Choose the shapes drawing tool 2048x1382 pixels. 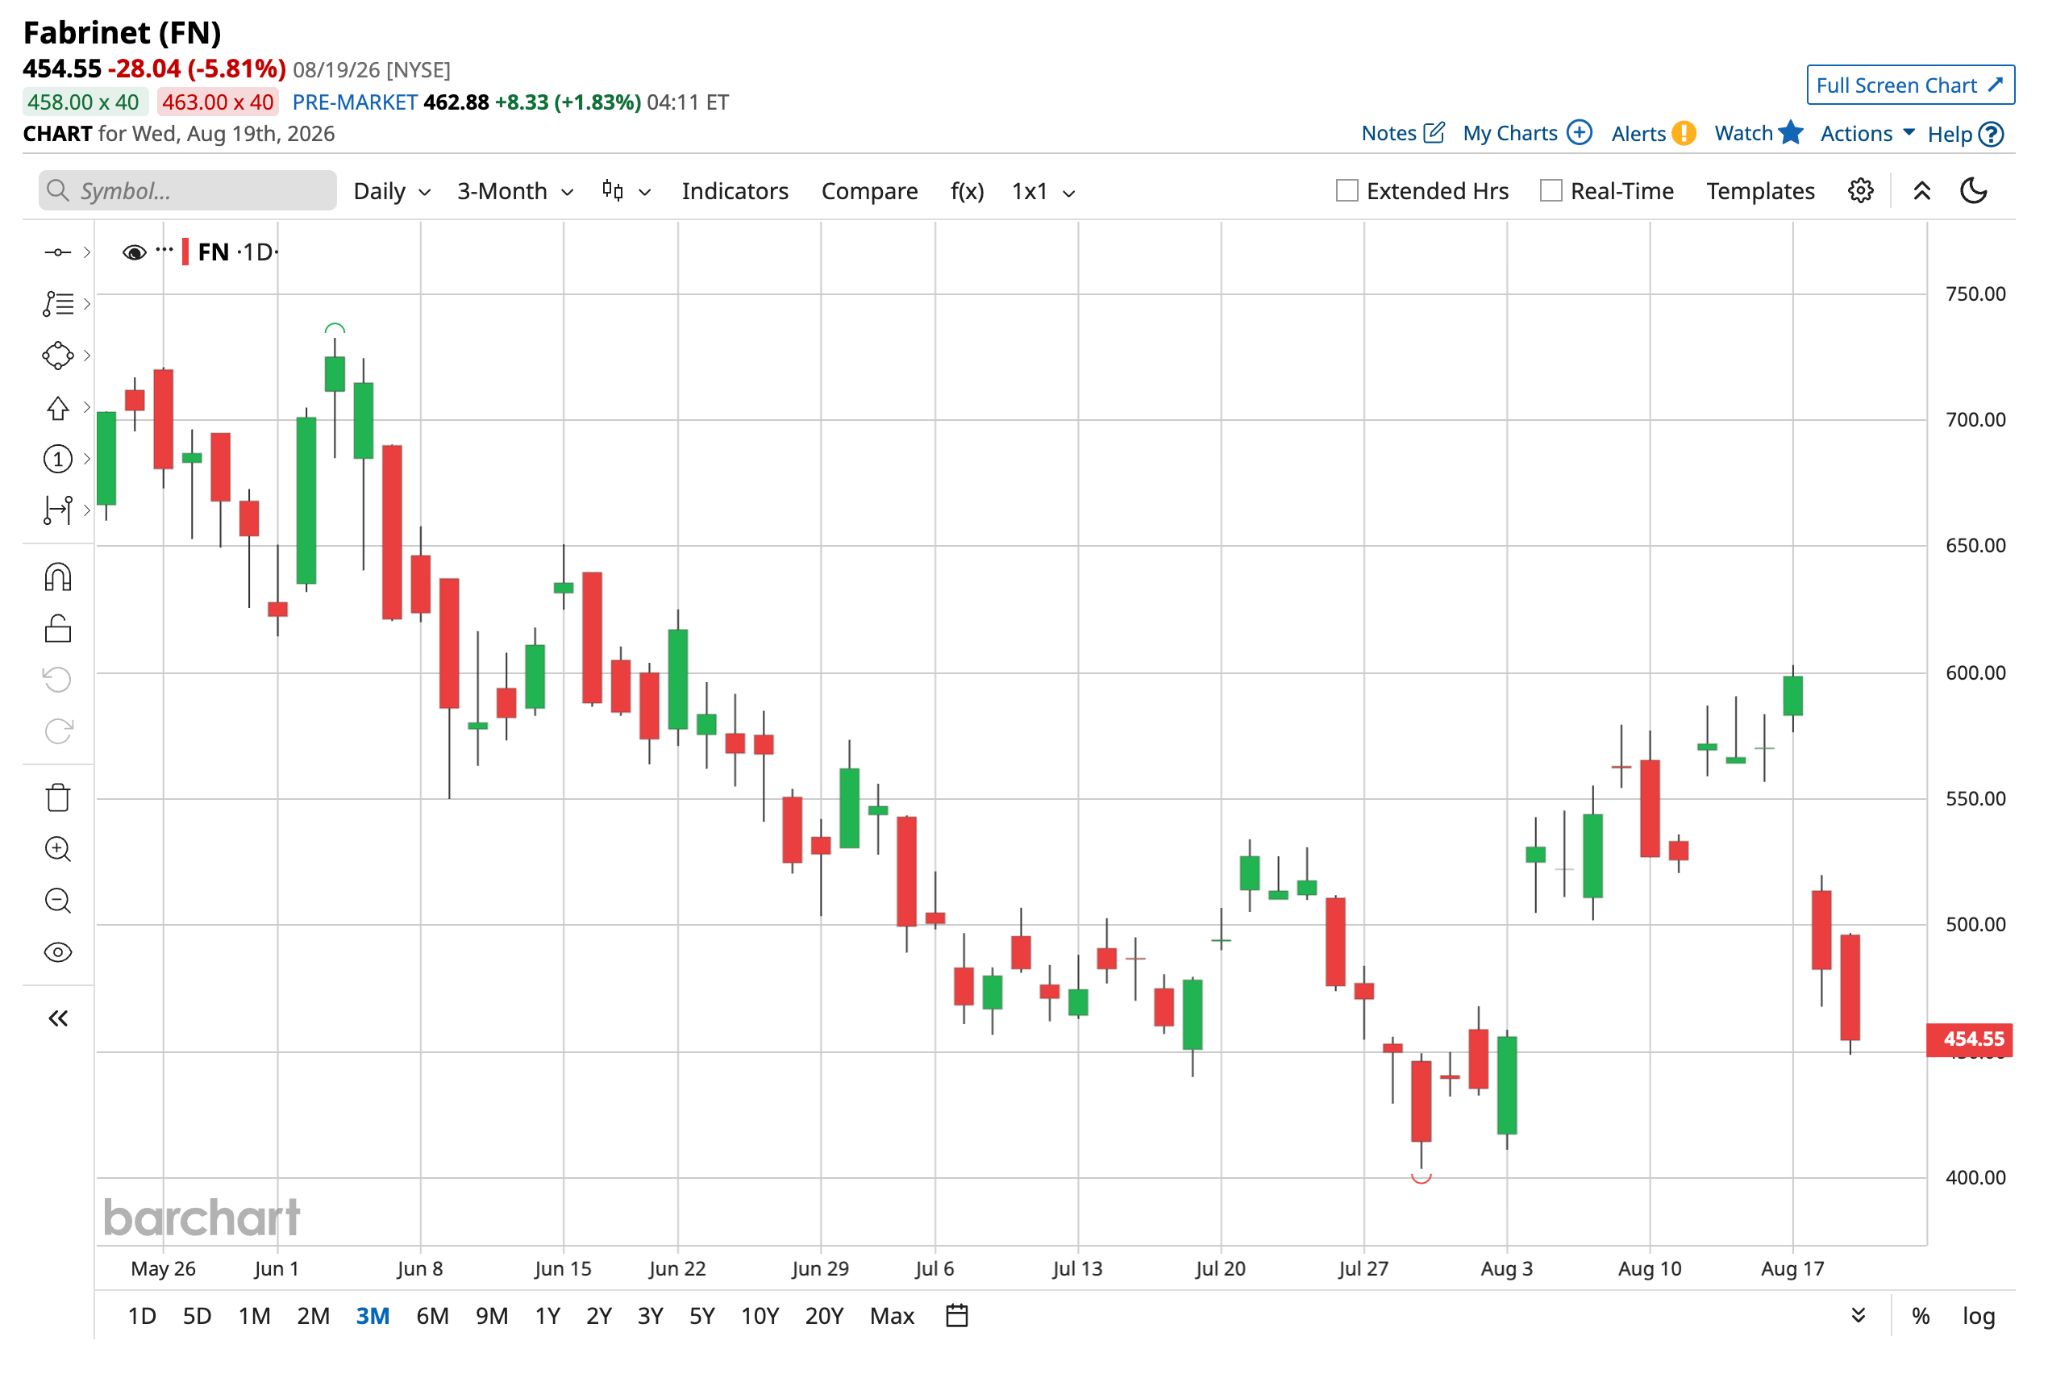click(x=58, y=355)
